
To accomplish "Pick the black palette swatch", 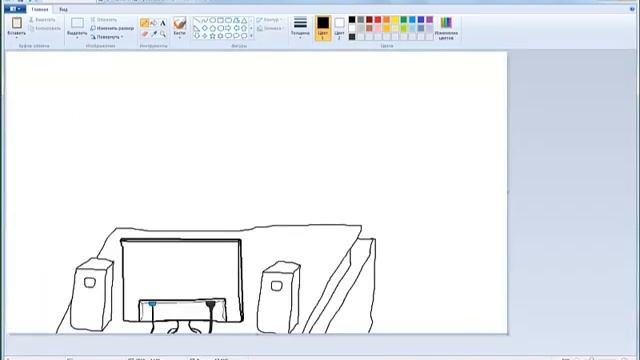I will coord(352,20).
